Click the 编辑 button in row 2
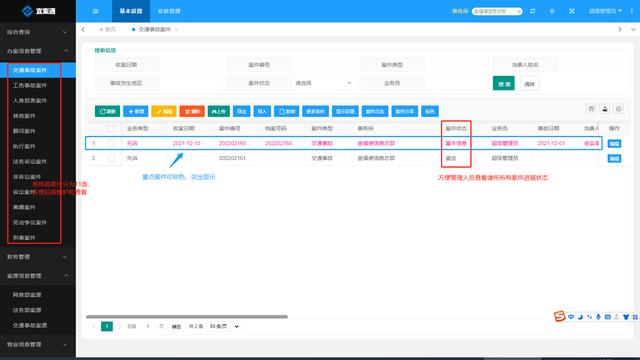Screen dimensions: 640x360 click(x=614, y=158)
